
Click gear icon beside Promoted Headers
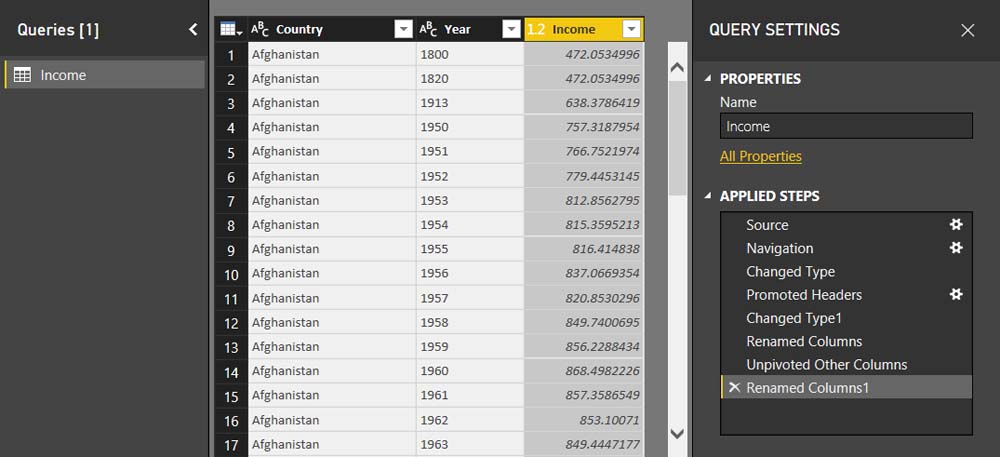955,294
